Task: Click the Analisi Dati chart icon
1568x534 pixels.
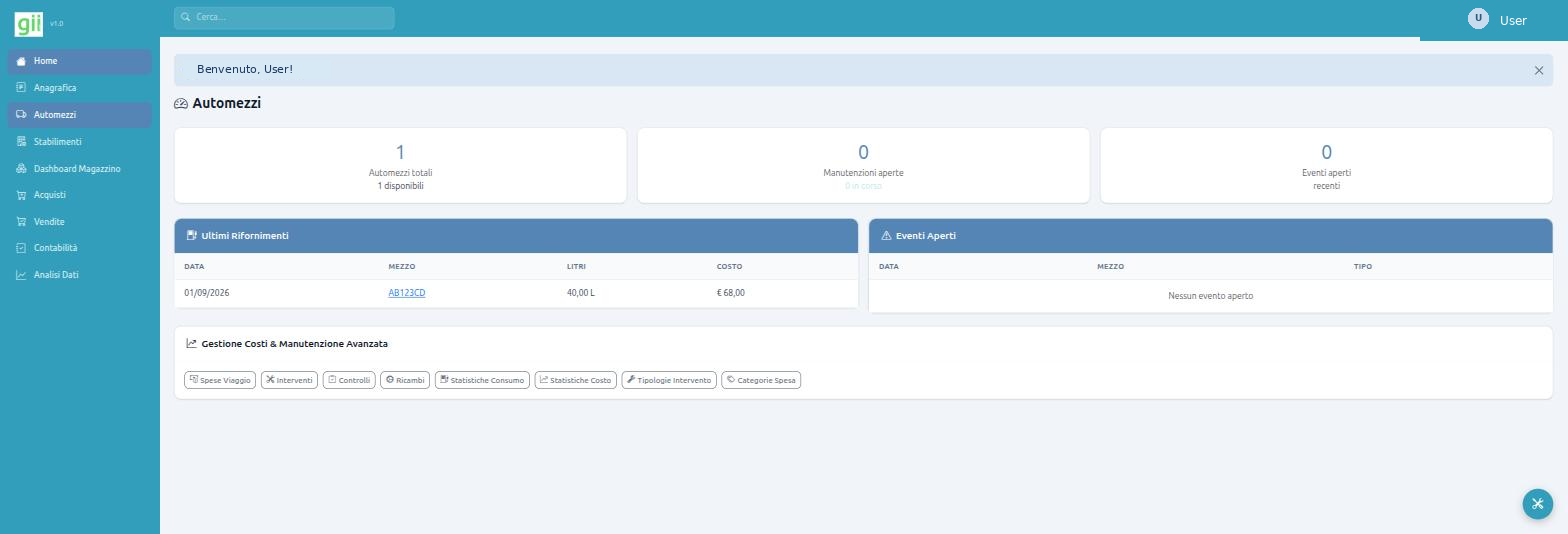Action: [x=21, y=275]
